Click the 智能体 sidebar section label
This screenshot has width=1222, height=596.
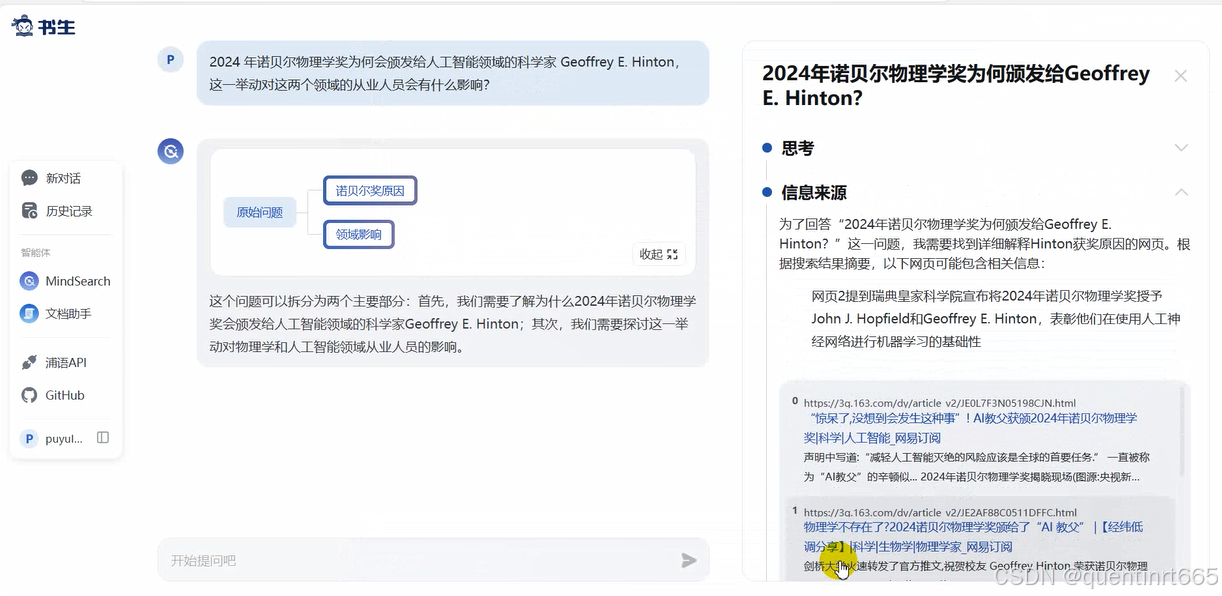click(x=35, y=252)
